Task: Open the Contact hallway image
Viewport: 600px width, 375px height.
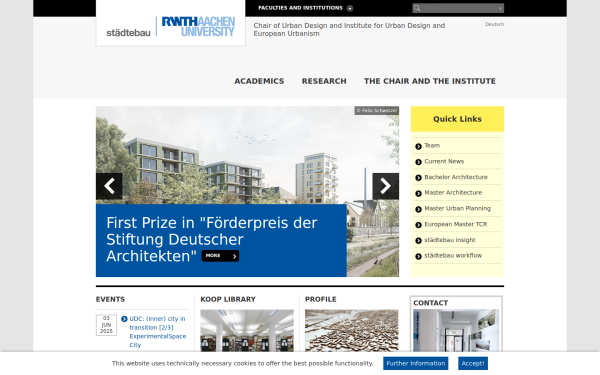Action: click(456, 331)
